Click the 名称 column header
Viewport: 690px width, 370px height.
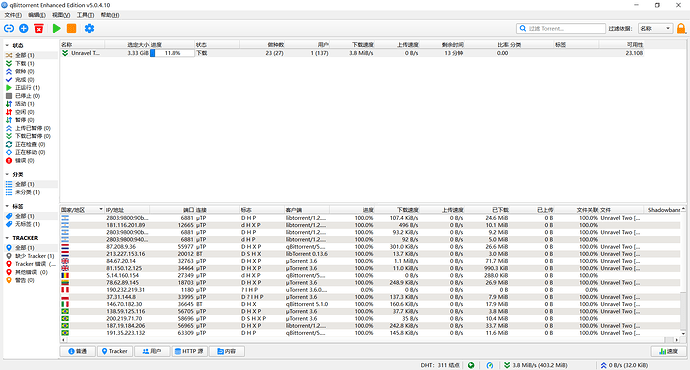[82, 44]
